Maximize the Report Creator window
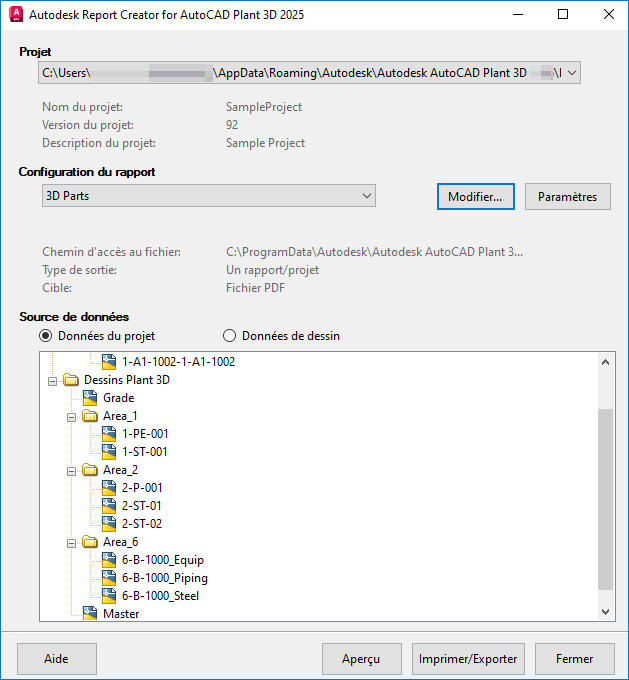This screenshot has width=629, height=680. (563, 14)
